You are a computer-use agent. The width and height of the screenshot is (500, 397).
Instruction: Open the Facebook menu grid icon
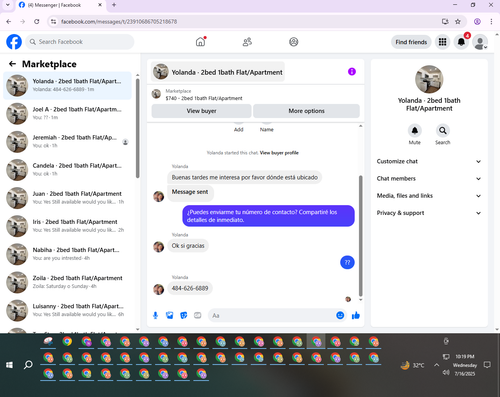tap(442, 42)
